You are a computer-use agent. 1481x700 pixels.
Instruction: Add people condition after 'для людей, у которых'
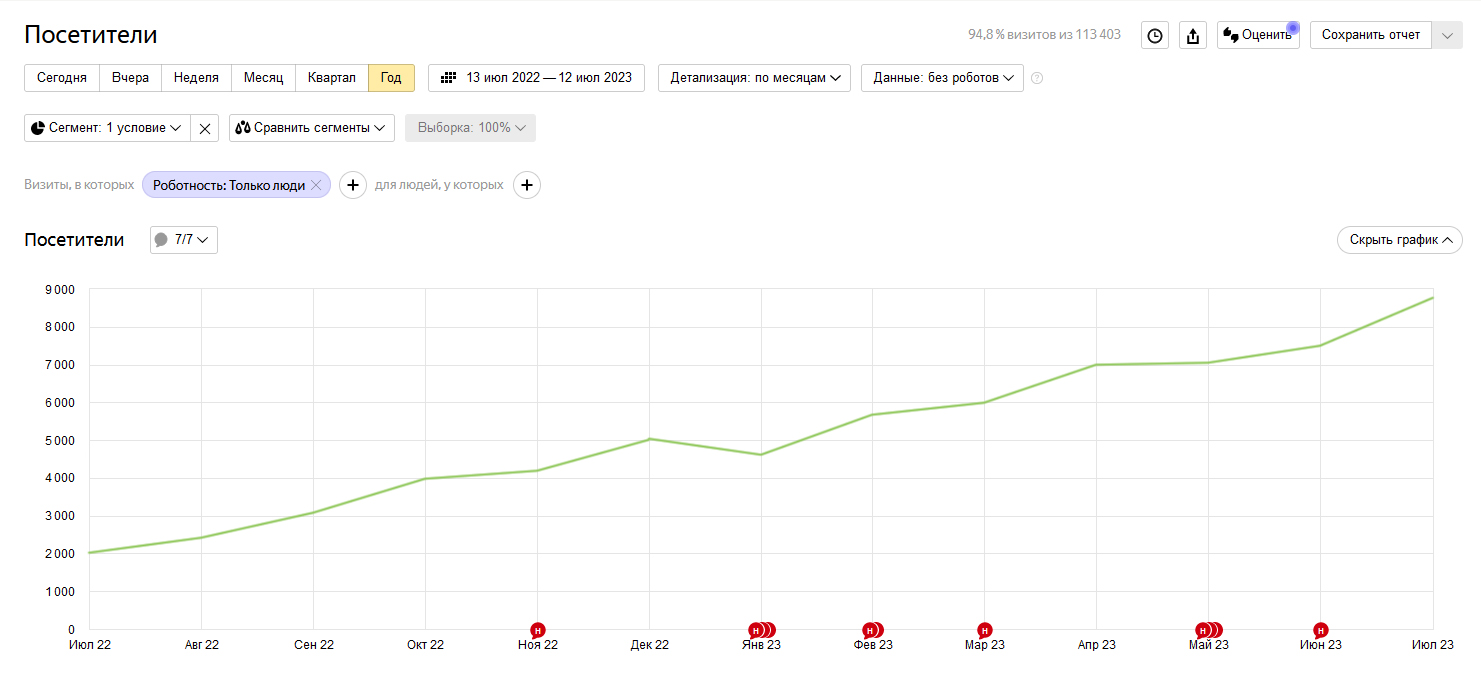[x=527, y=185]
